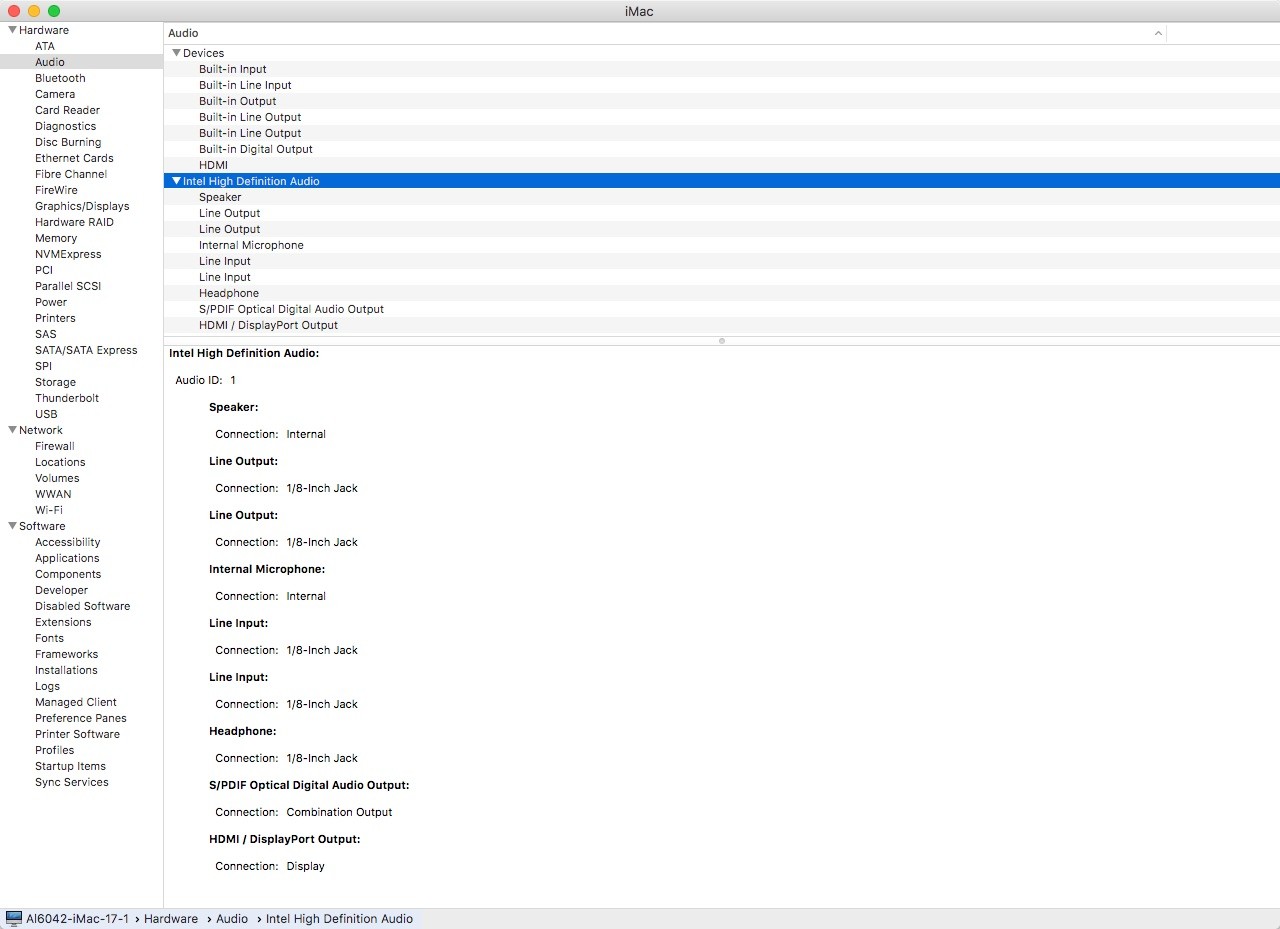Screen dimensions: 1280x929
Task: Collapse the Hardware section in the sidebar
Action: pos(12,30)
